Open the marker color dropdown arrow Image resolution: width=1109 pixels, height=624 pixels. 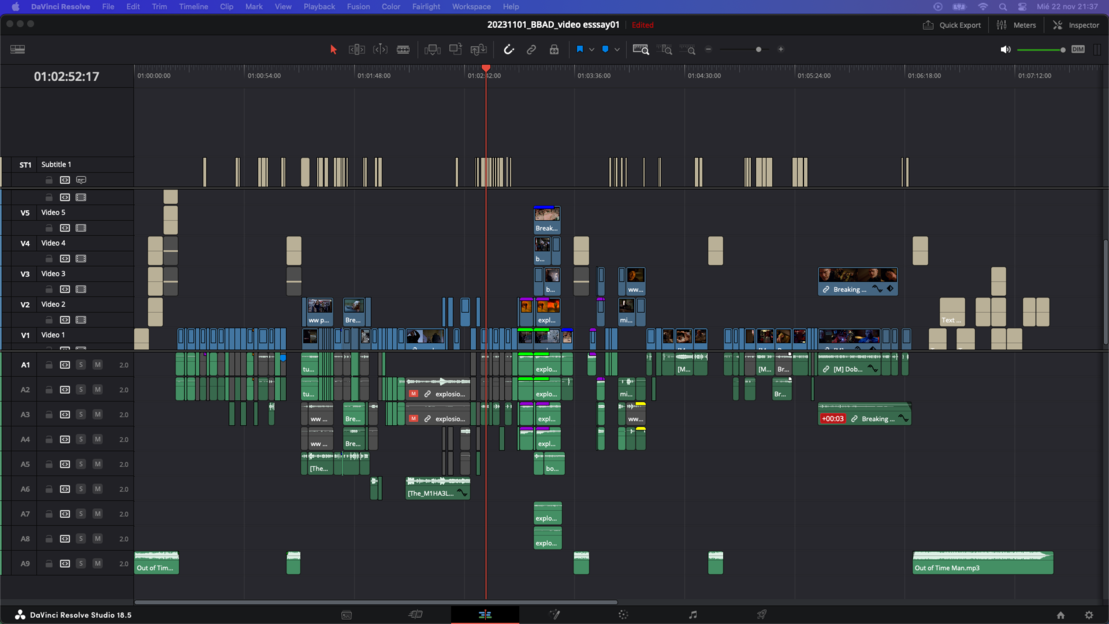tap(617, 49)
